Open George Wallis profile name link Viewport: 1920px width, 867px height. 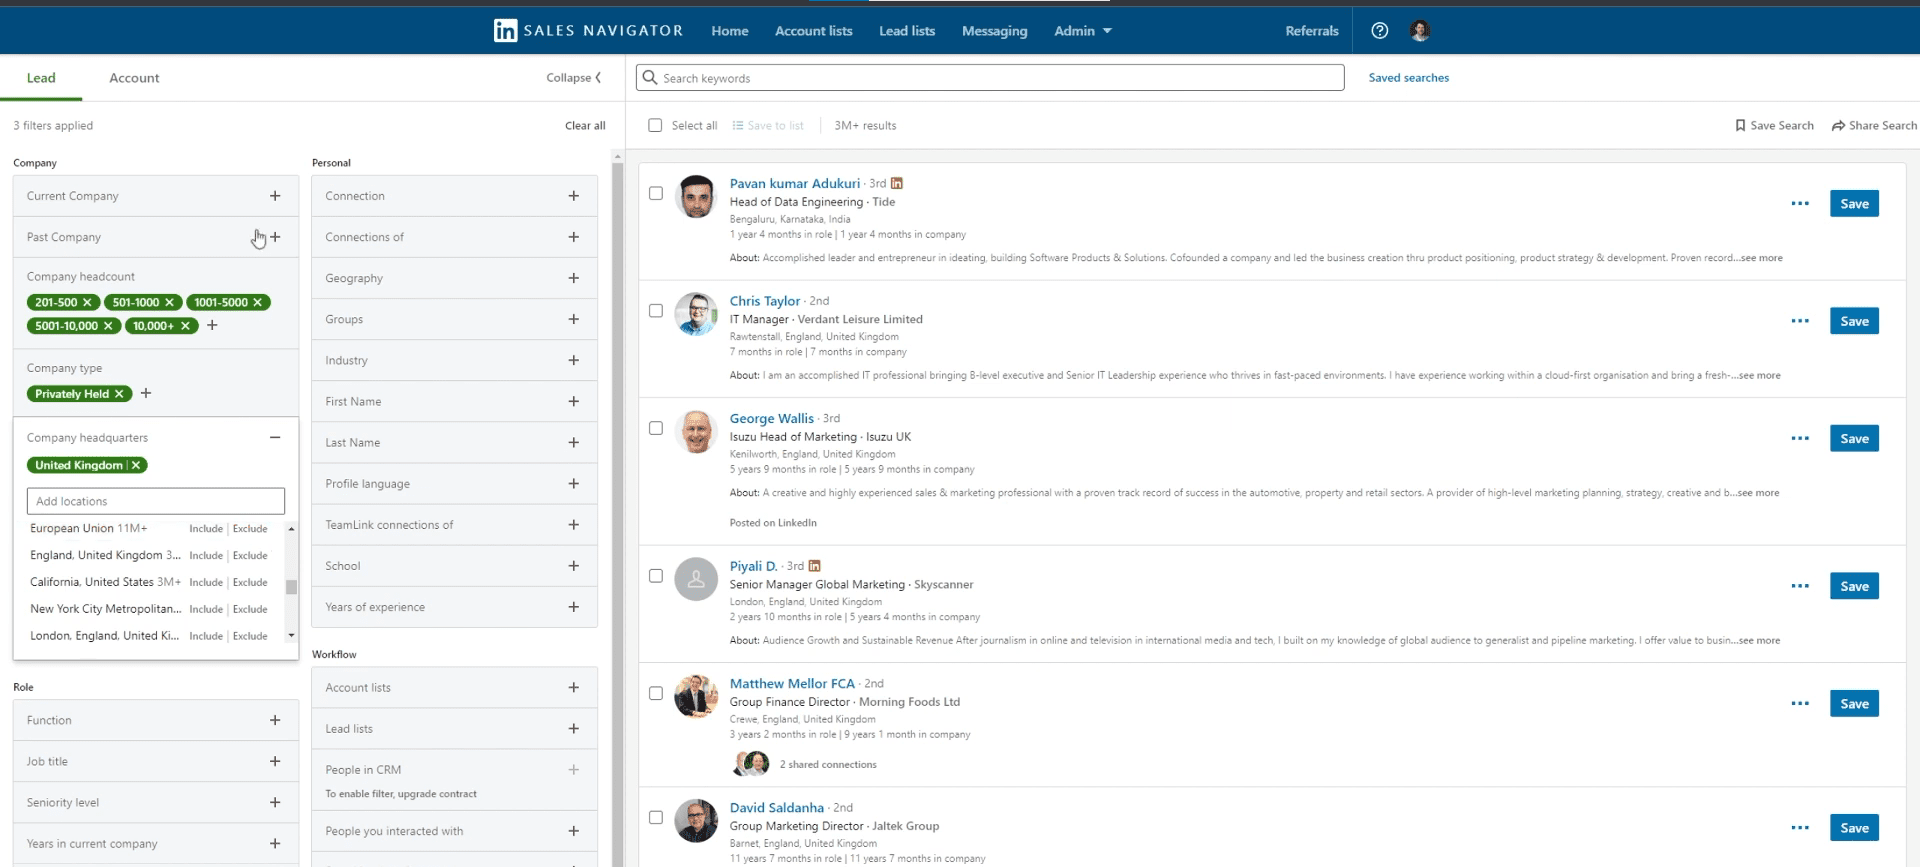point(771,418)
